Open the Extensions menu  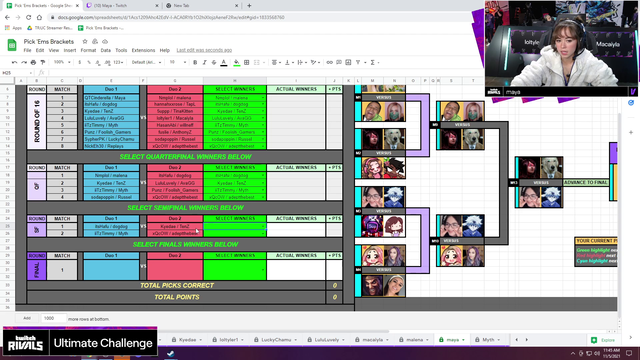143,51
